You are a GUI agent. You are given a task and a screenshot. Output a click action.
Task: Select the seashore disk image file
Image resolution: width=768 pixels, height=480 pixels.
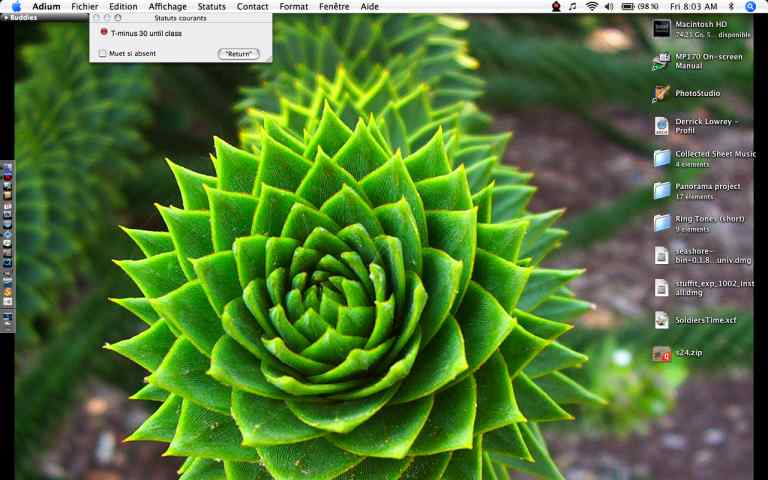(x=661, y=255)
